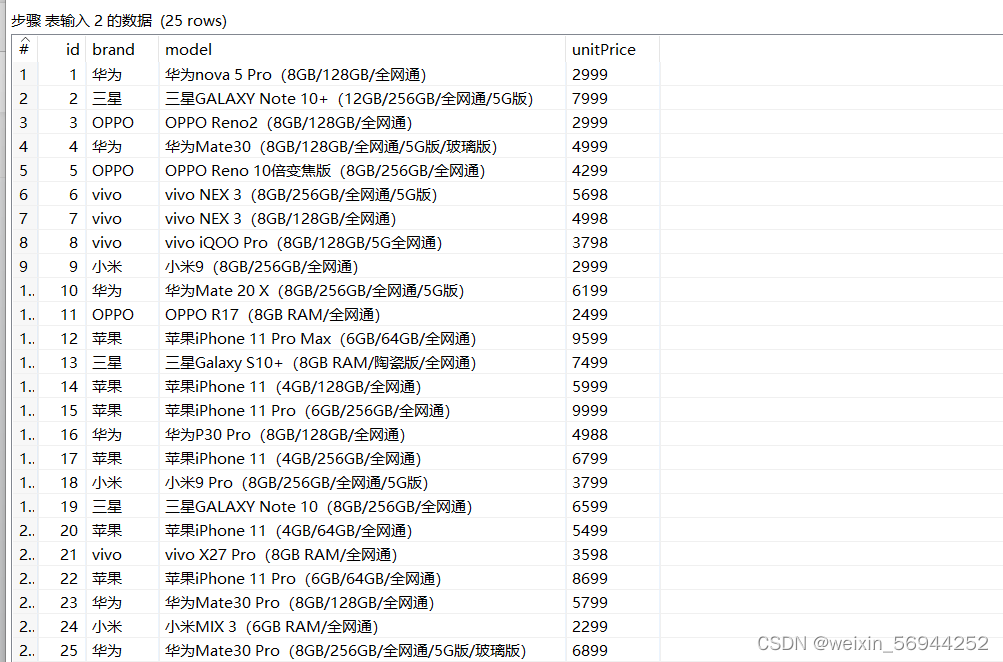Select the 华为Mate30 Pro row at id 23
The image size is (1003, 662).
coord(299,602)
